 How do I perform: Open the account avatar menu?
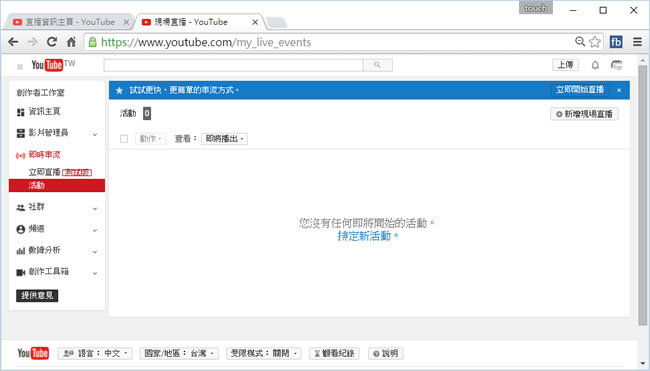[617, 65]
